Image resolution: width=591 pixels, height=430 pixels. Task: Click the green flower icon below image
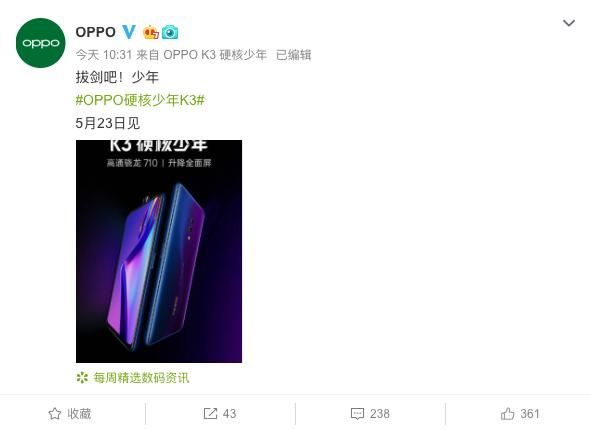pyautogui.click(x=82, y=378)
